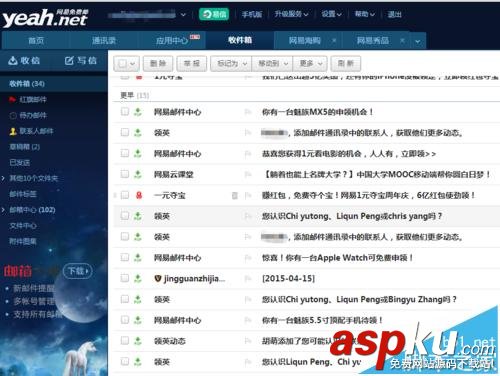
Task: Click the 收信 receive-mail icon in sidebar
Action: coord(13,60)
